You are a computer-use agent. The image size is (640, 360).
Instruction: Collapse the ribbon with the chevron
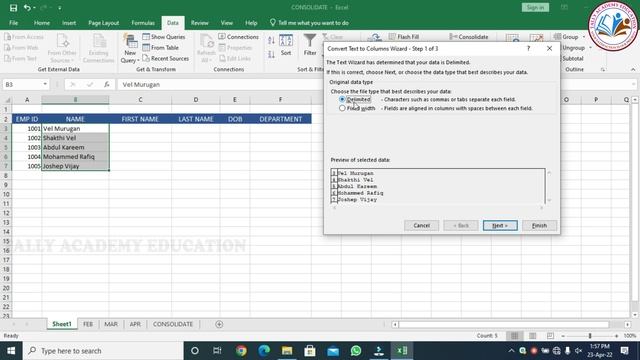[633, 70]
